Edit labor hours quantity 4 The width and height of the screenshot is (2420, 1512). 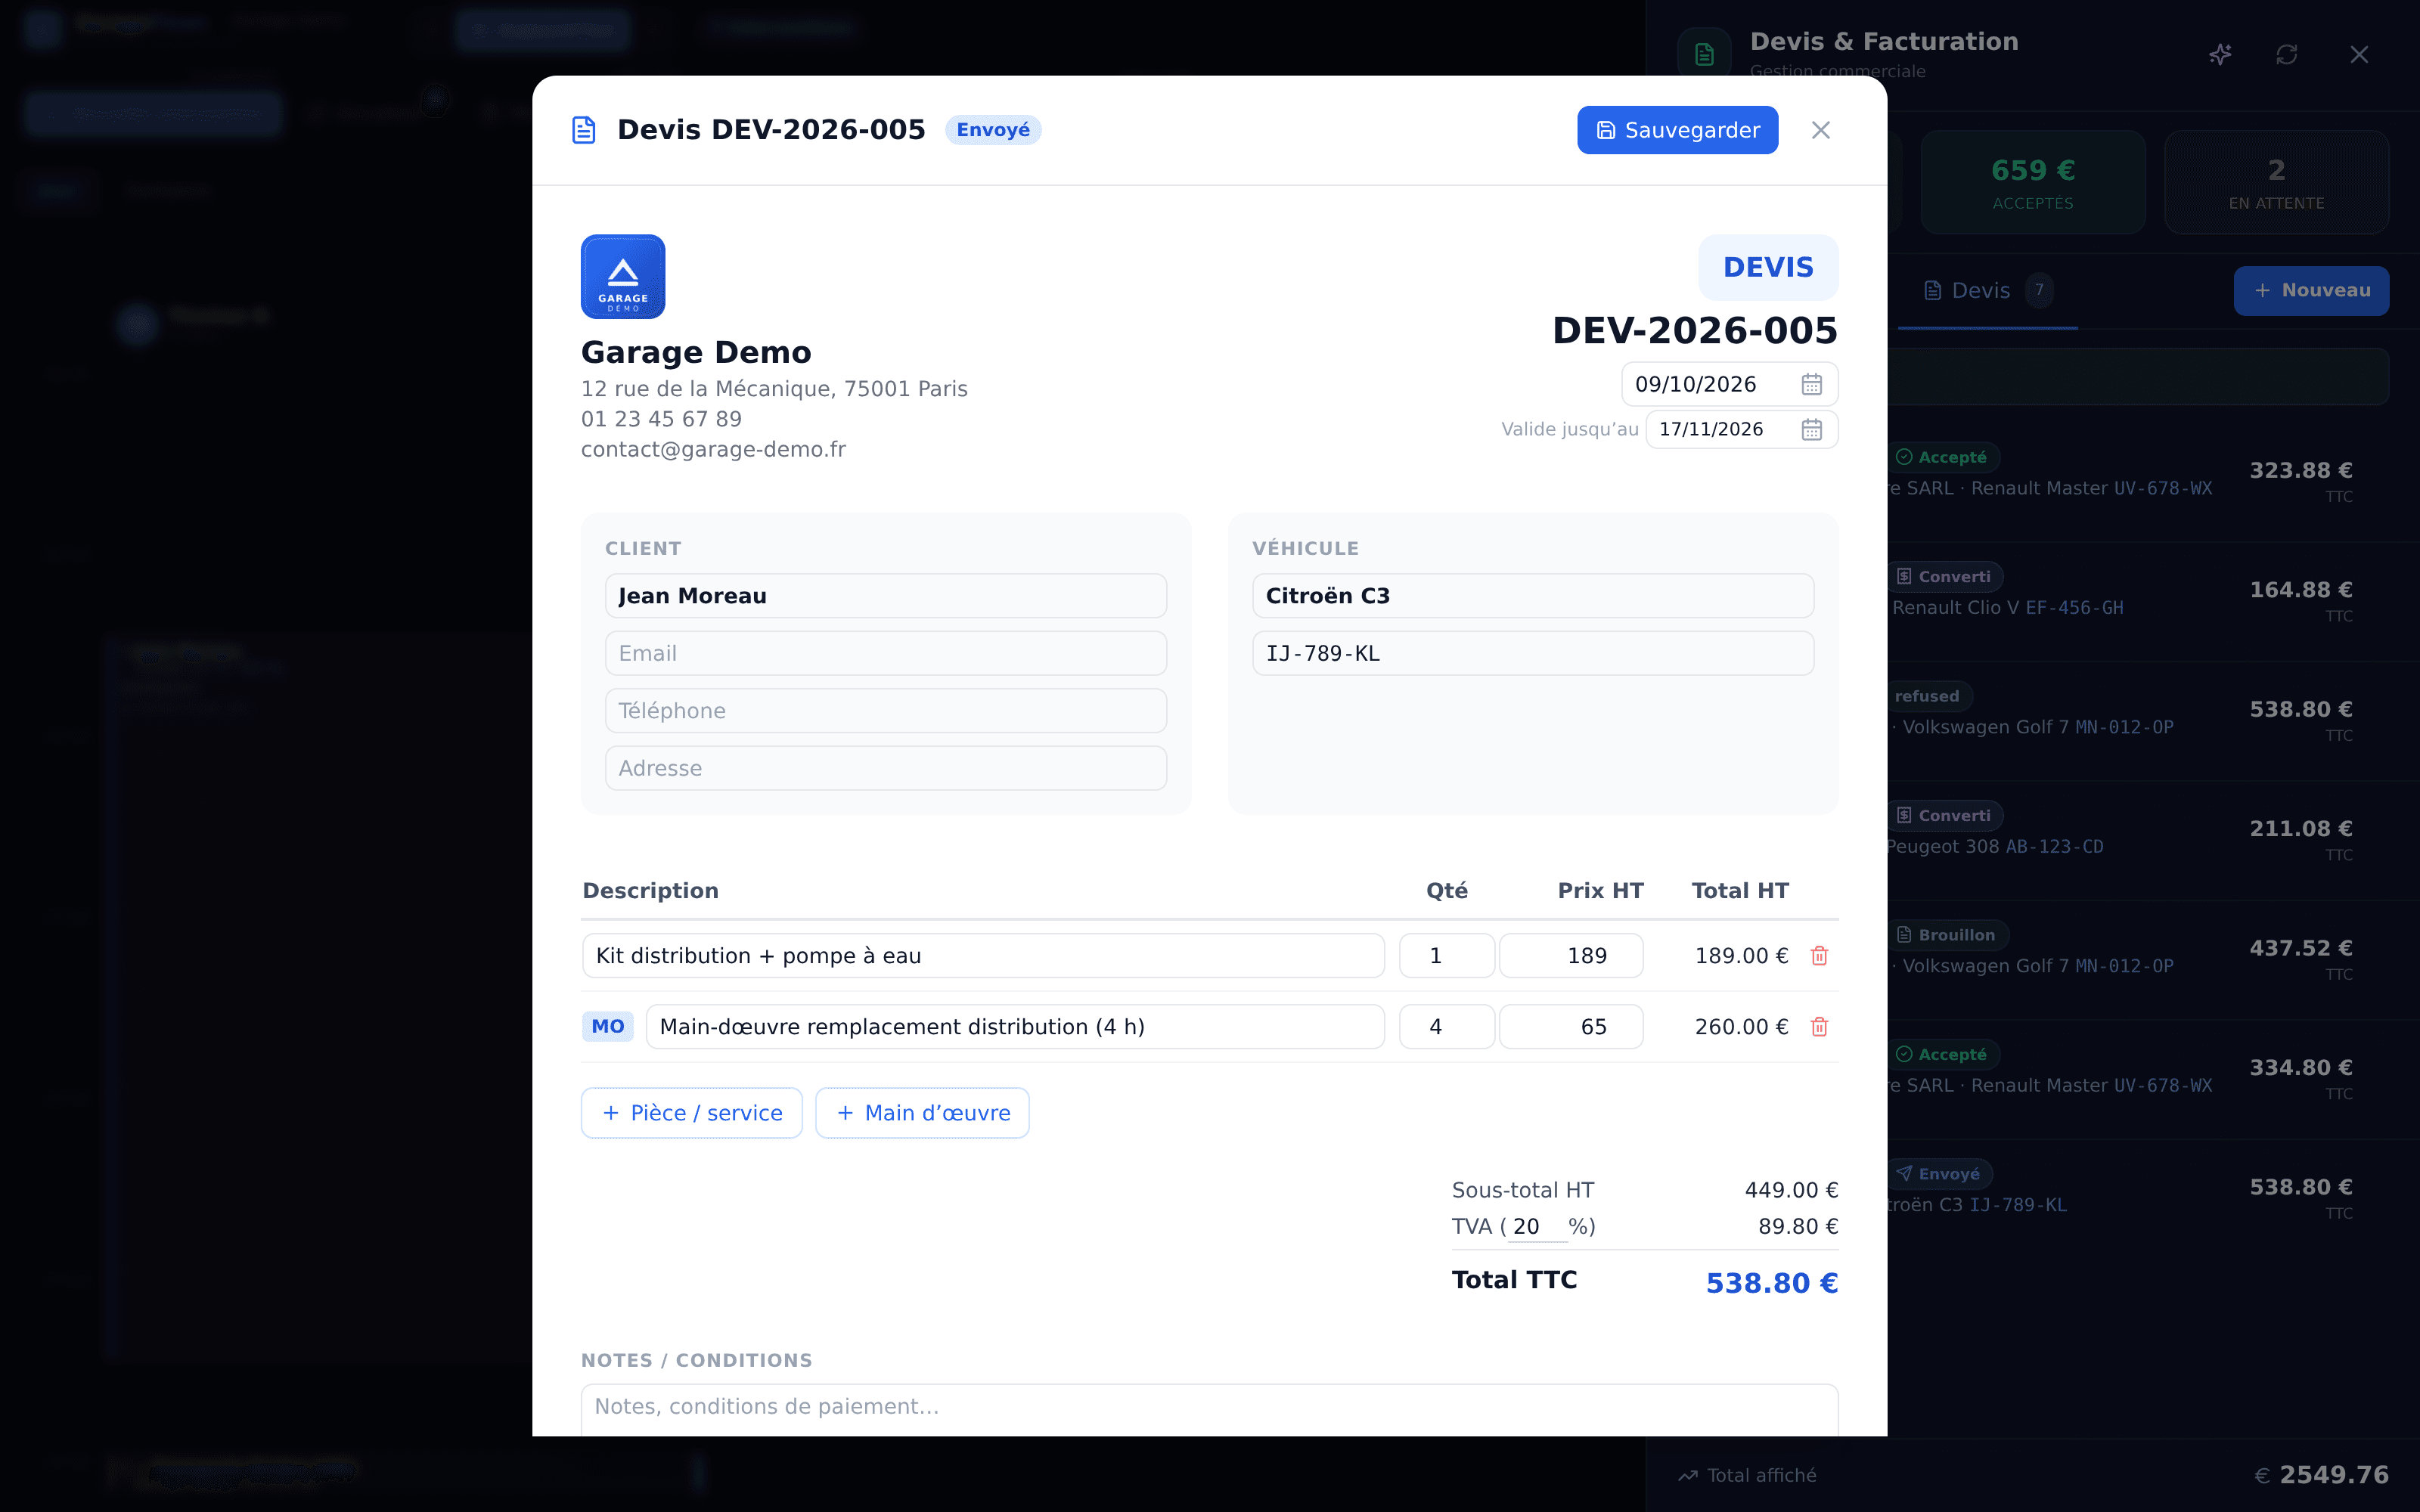point(1446,1027)
